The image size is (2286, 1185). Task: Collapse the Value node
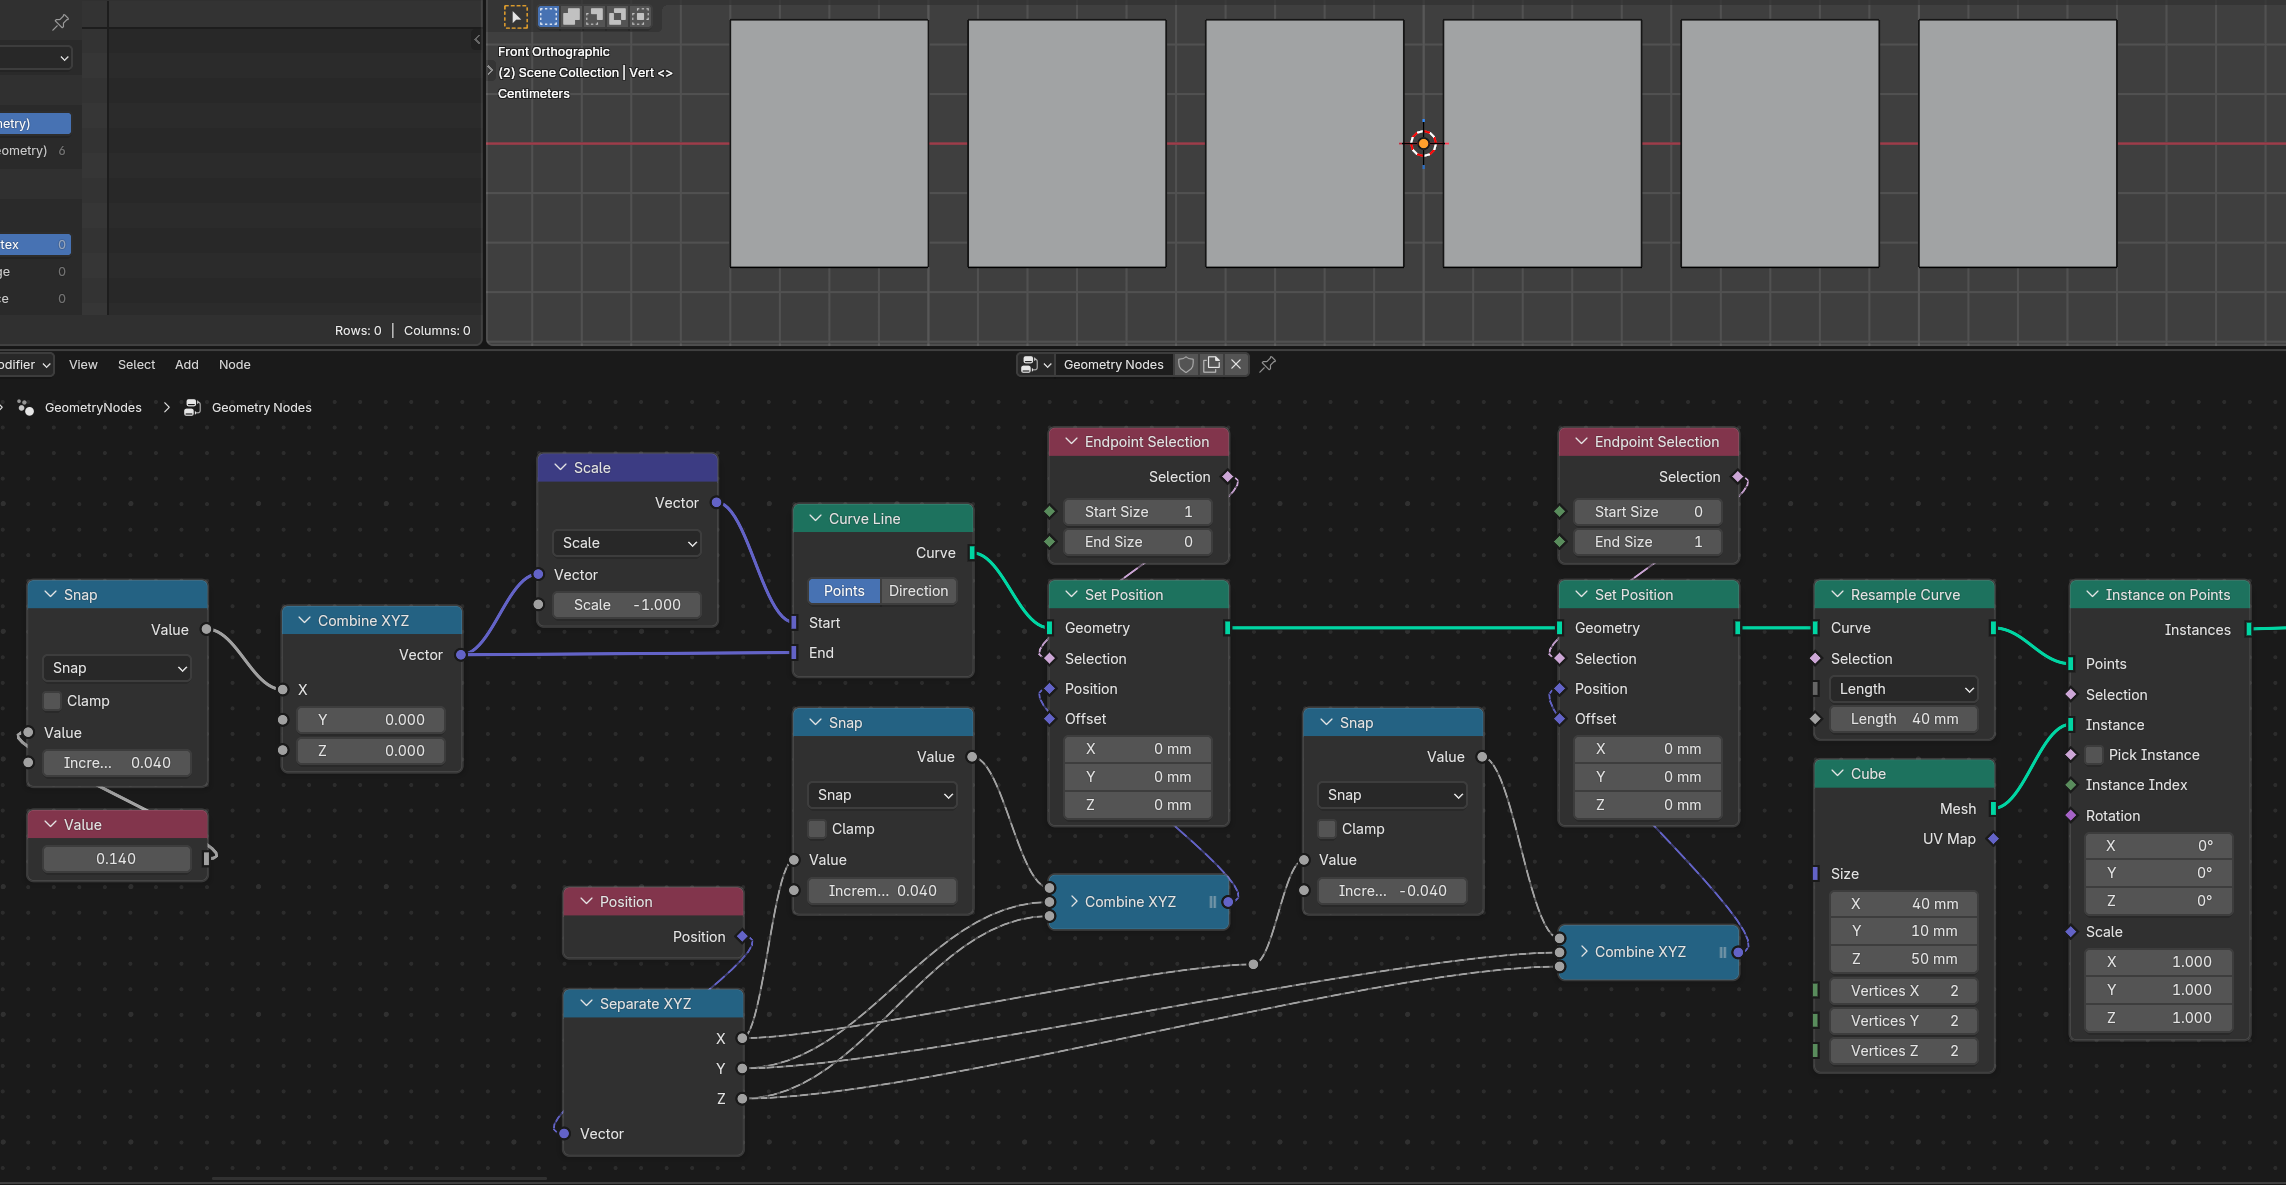click(x=51, y=825)
